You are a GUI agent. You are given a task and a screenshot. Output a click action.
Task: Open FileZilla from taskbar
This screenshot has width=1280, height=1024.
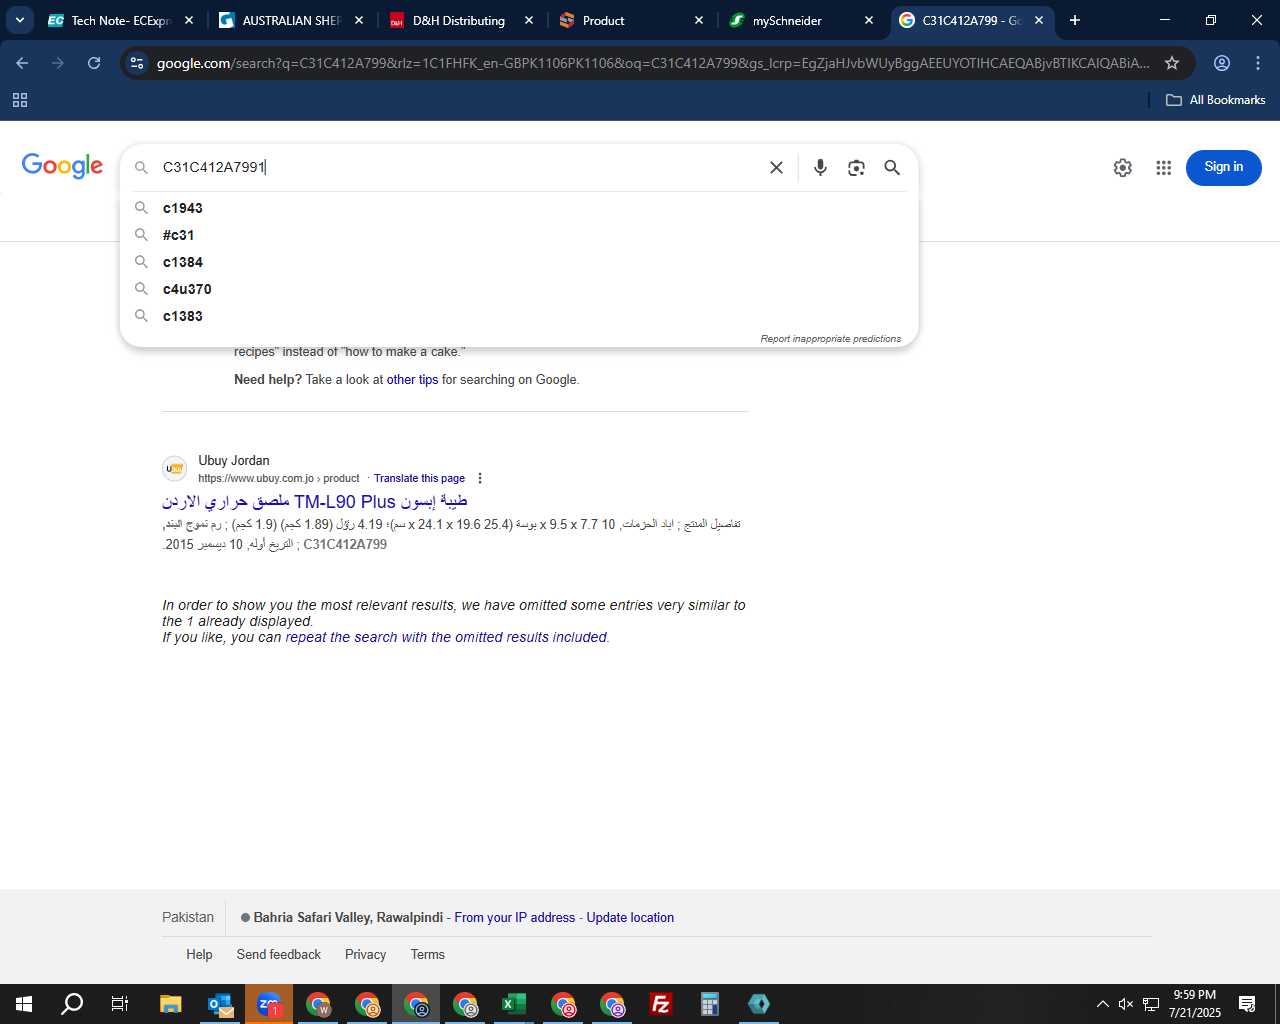pyautogui.click(x=661, y=1004)
